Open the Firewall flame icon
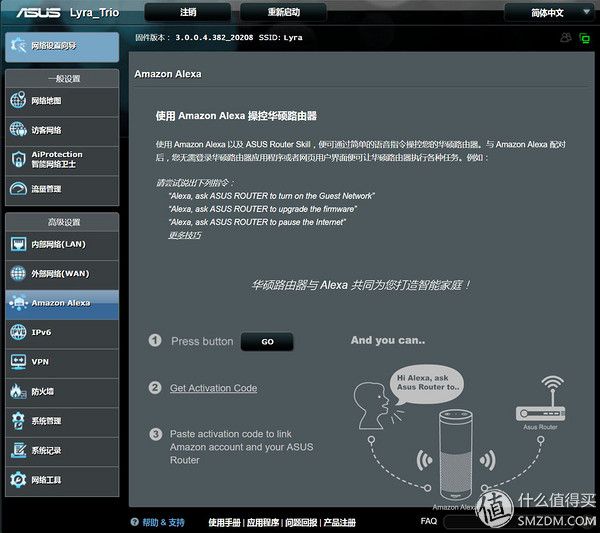 click(18, 391)
